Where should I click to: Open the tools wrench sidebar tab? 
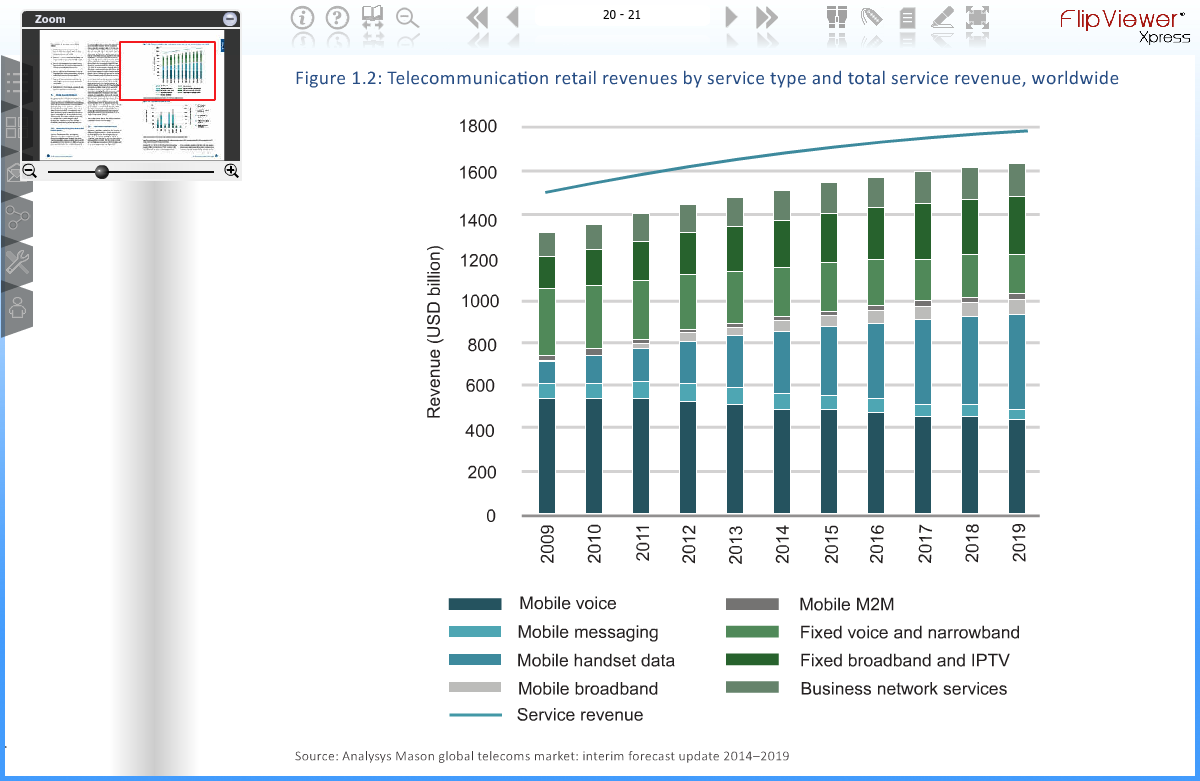tap(16, 263)
